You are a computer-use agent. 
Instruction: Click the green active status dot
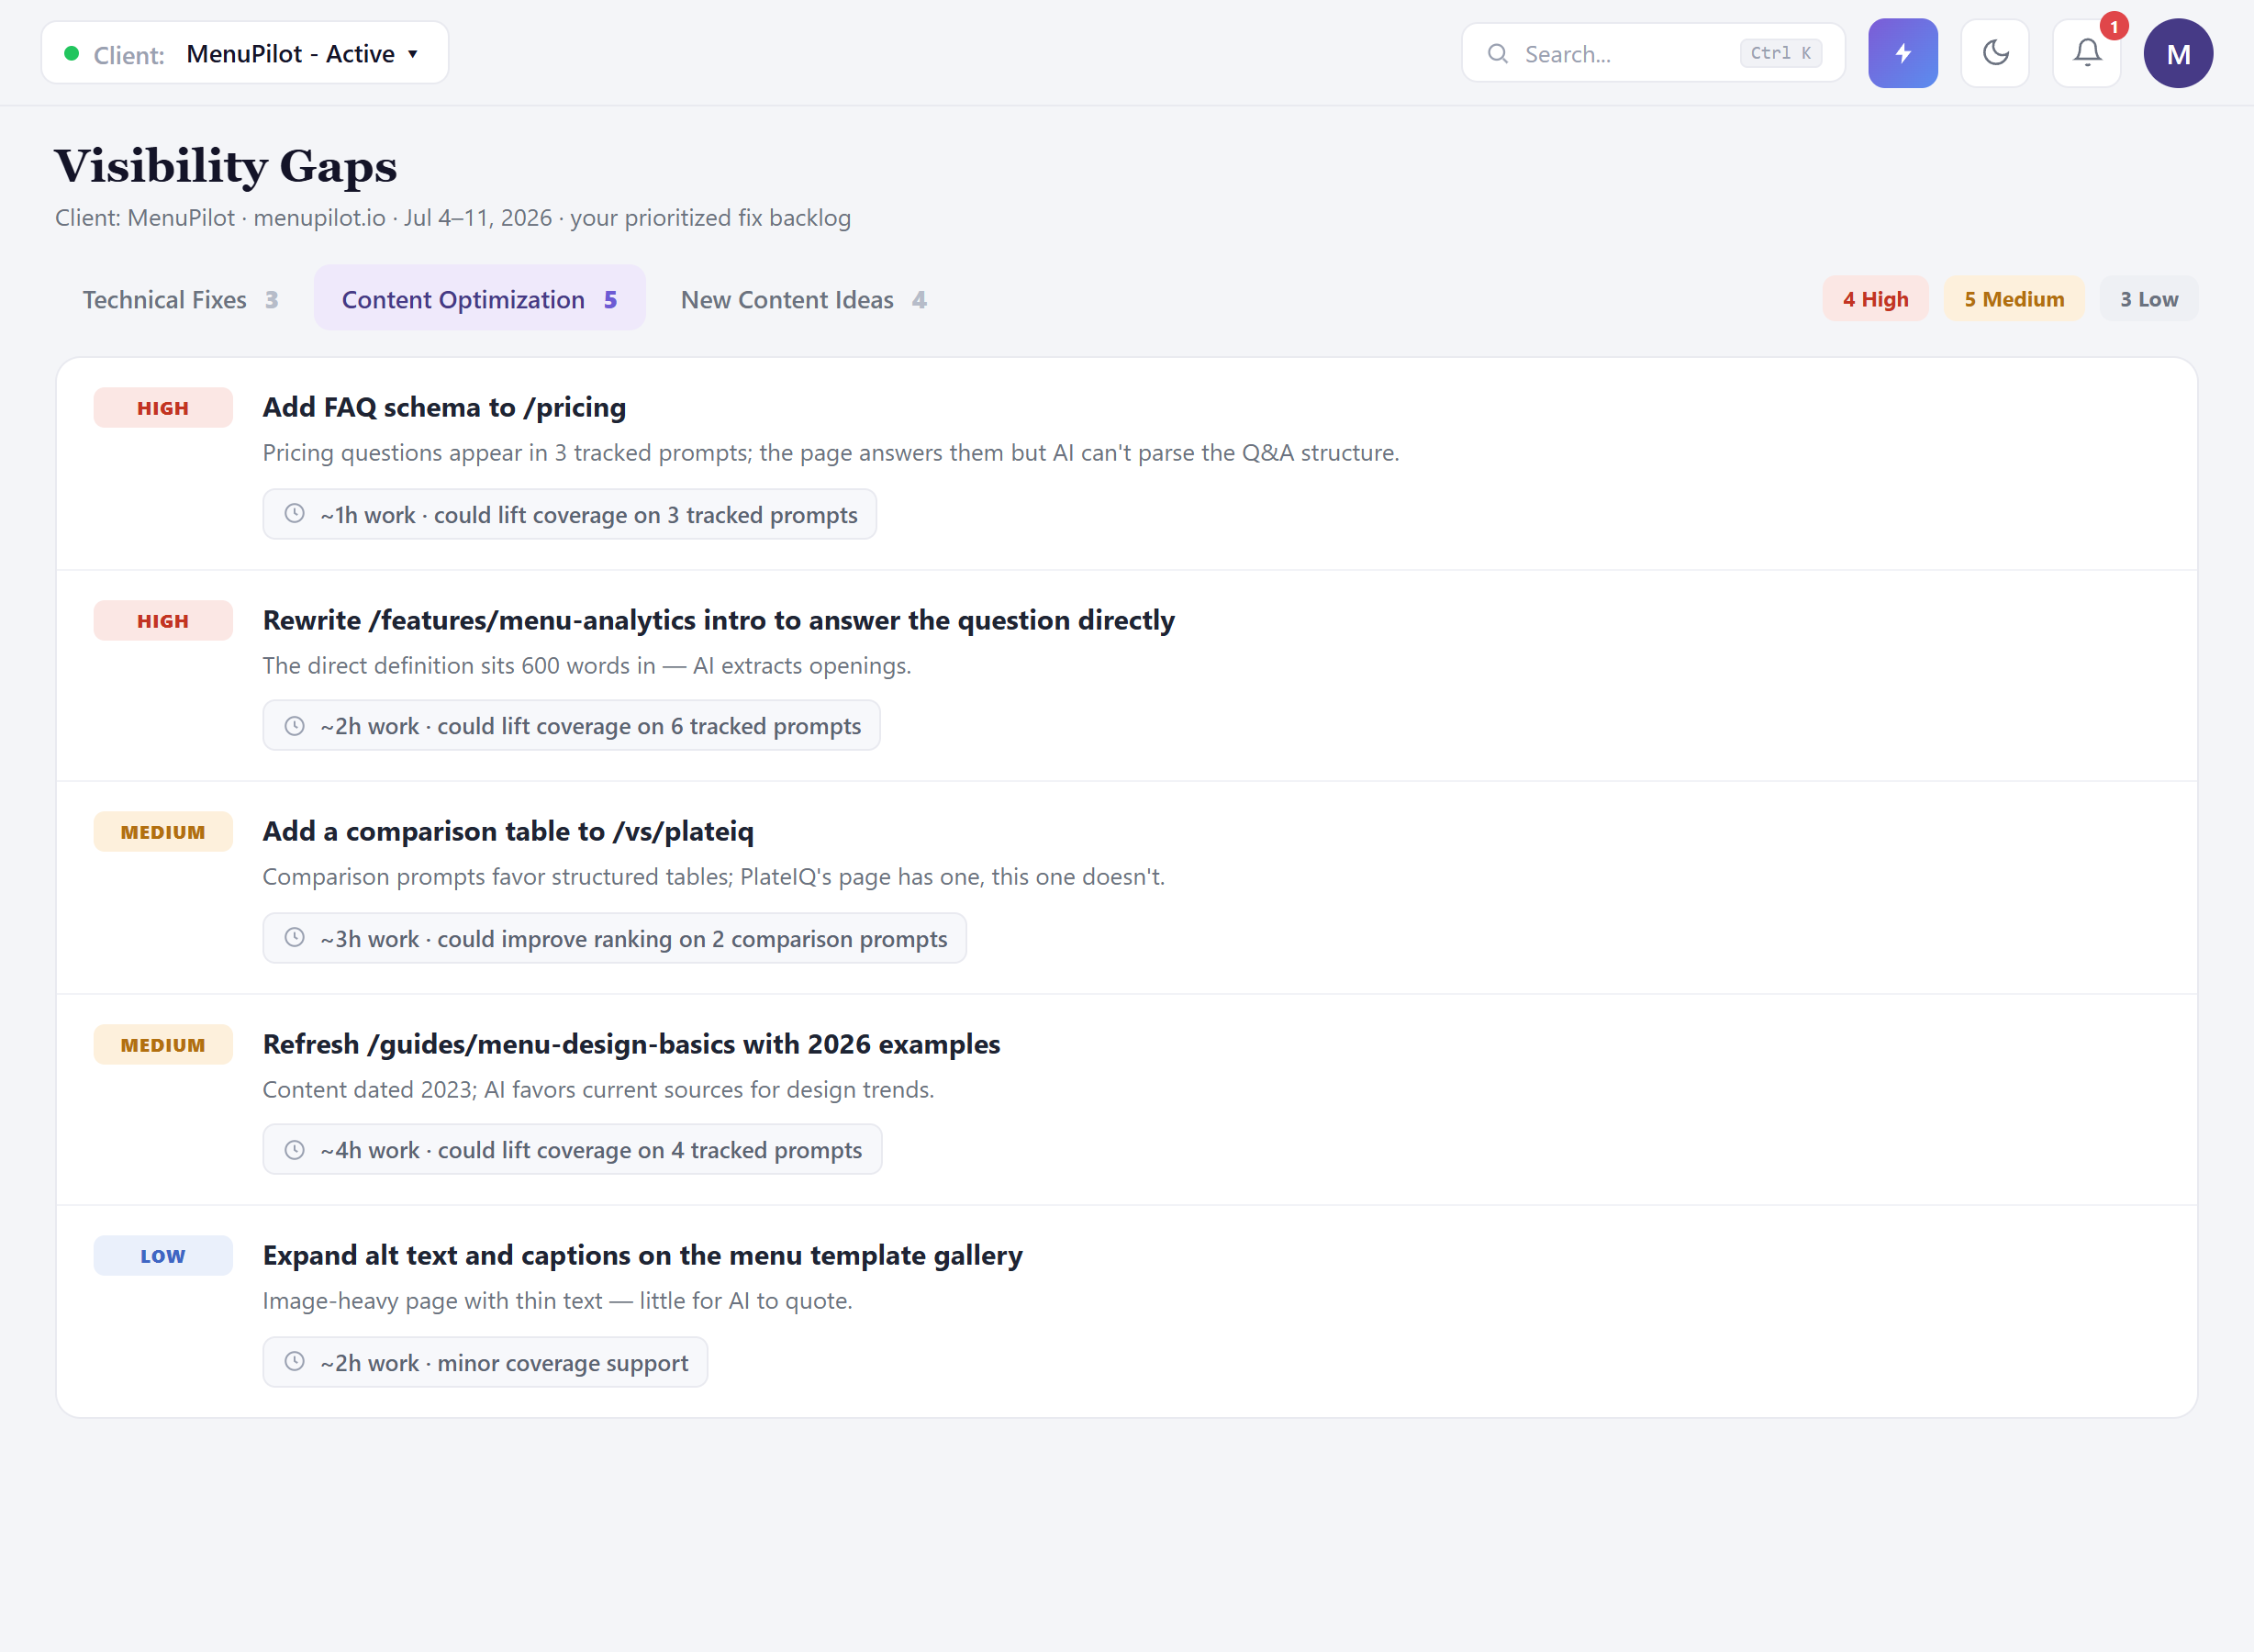[x=71, y=54]
